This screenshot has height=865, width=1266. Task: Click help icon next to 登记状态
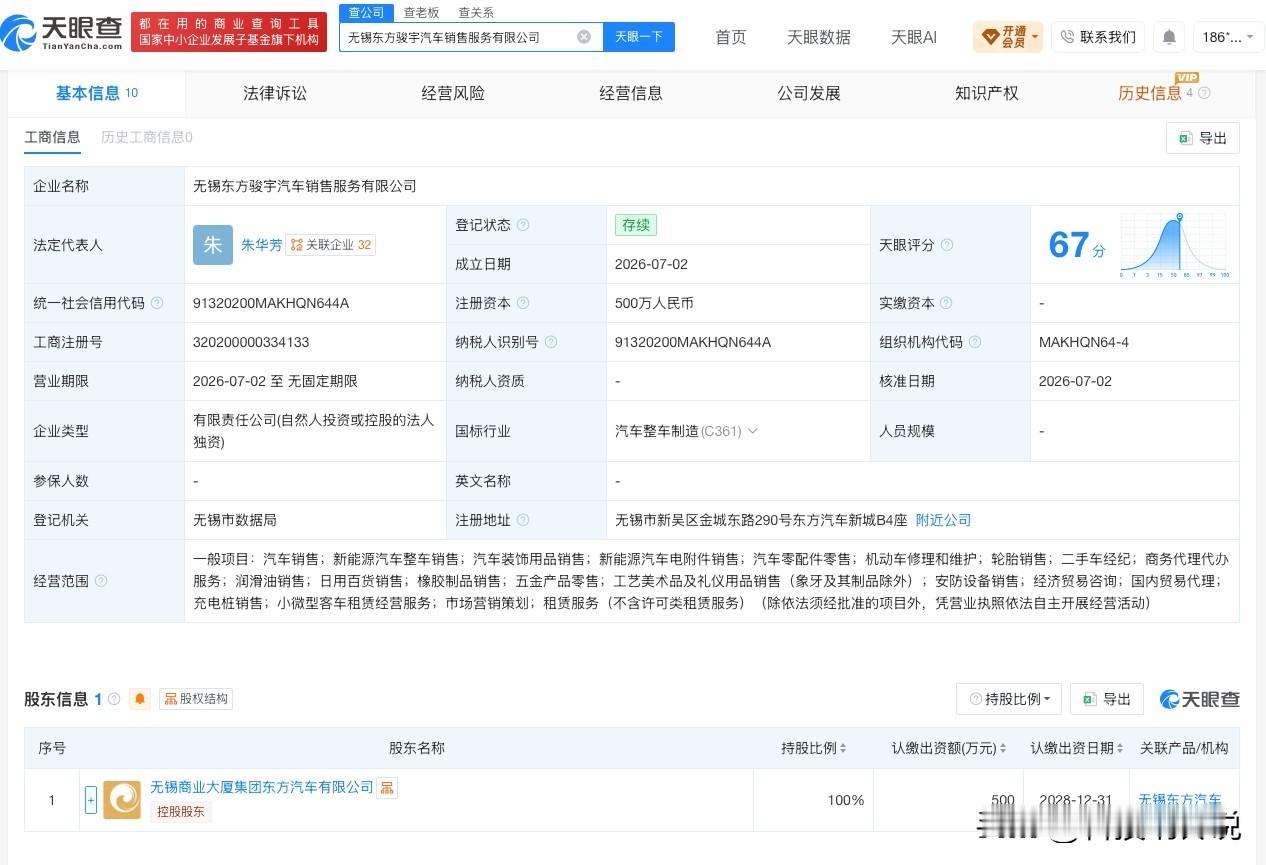[x=523, y=225]
